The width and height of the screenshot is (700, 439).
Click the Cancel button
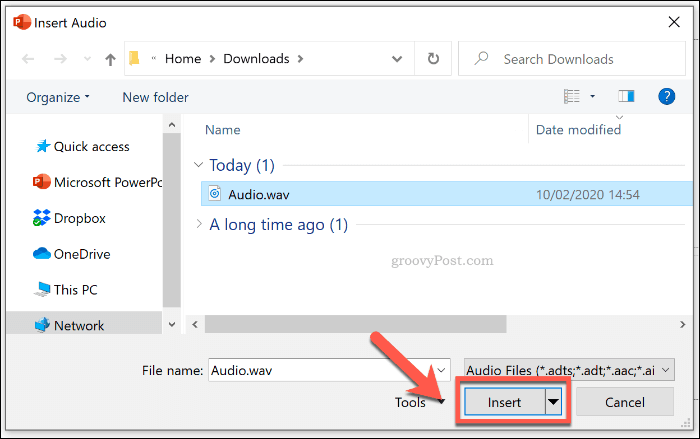[623, 402]
